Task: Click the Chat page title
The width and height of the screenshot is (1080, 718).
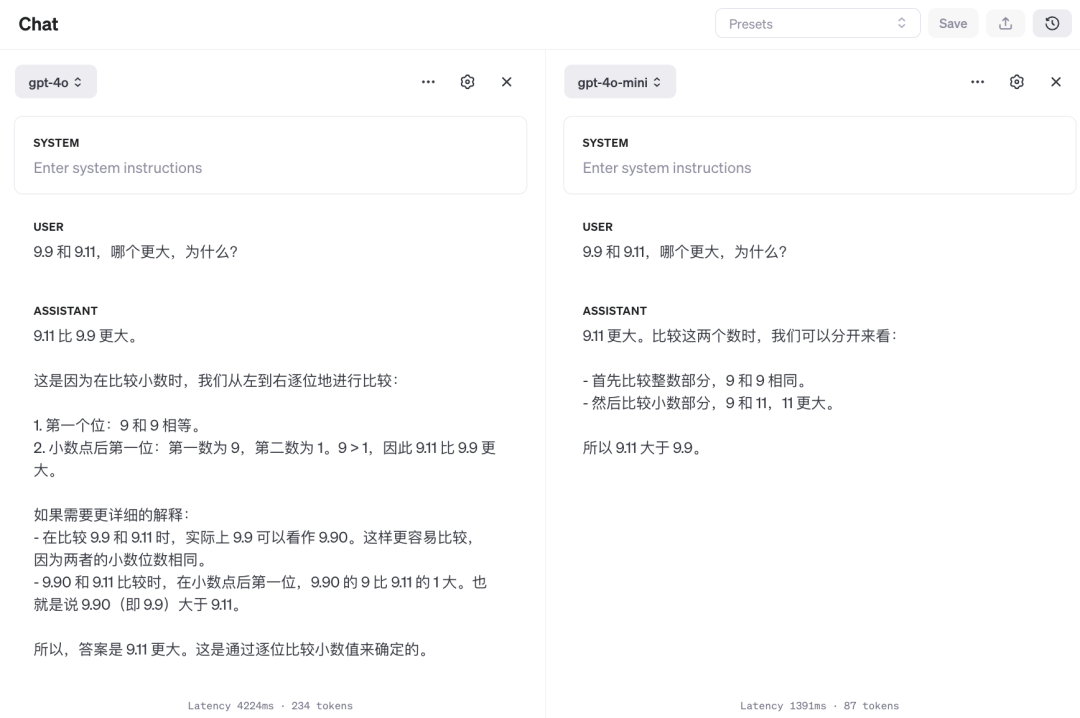Action: pos(38,23)
